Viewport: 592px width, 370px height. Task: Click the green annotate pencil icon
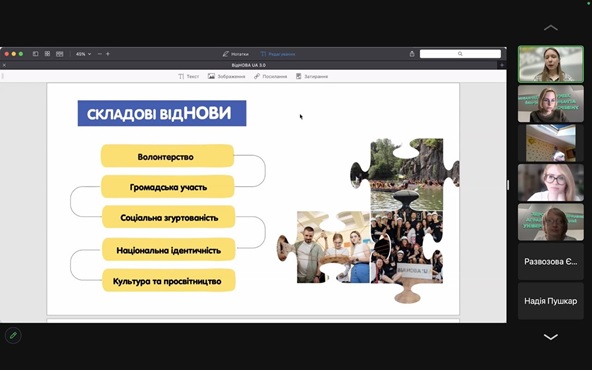(x=13, y=335)
